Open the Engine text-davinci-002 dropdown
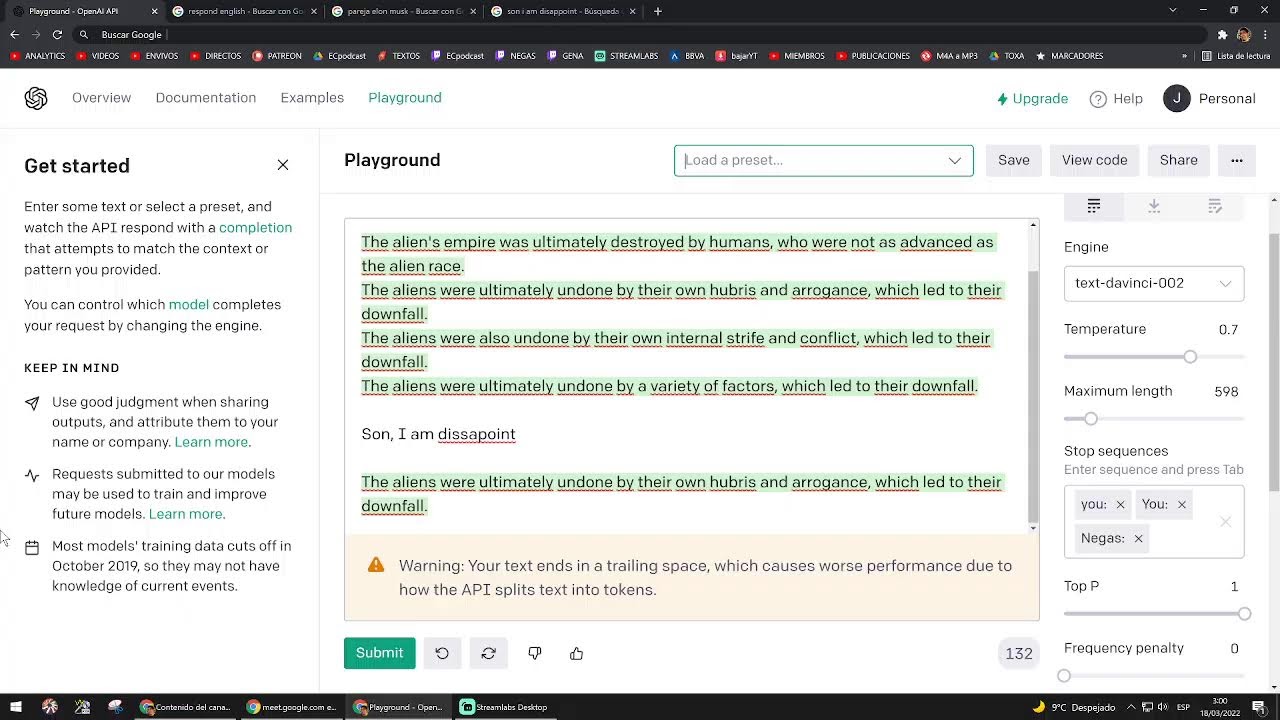The image size is (1280, 720). pos(1154,283)
